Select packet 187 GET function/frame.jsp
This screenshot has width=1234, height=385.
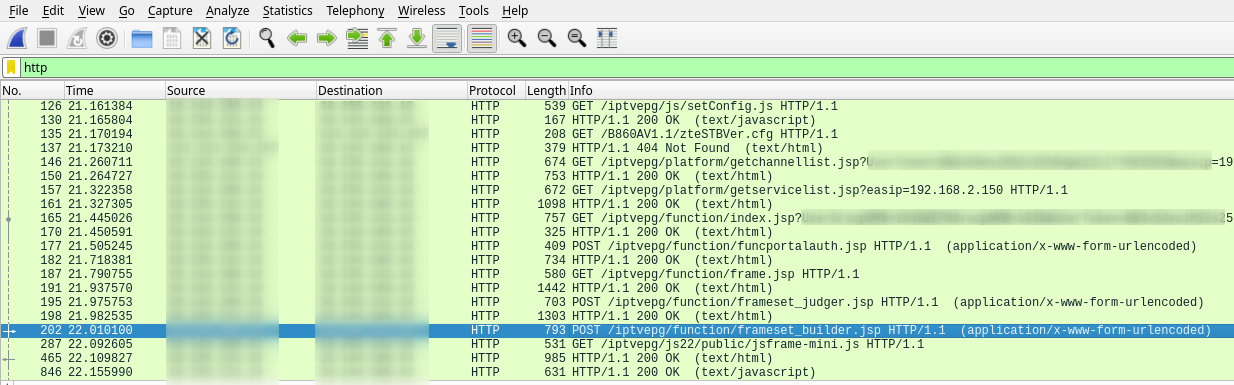(x=617, y=274)
